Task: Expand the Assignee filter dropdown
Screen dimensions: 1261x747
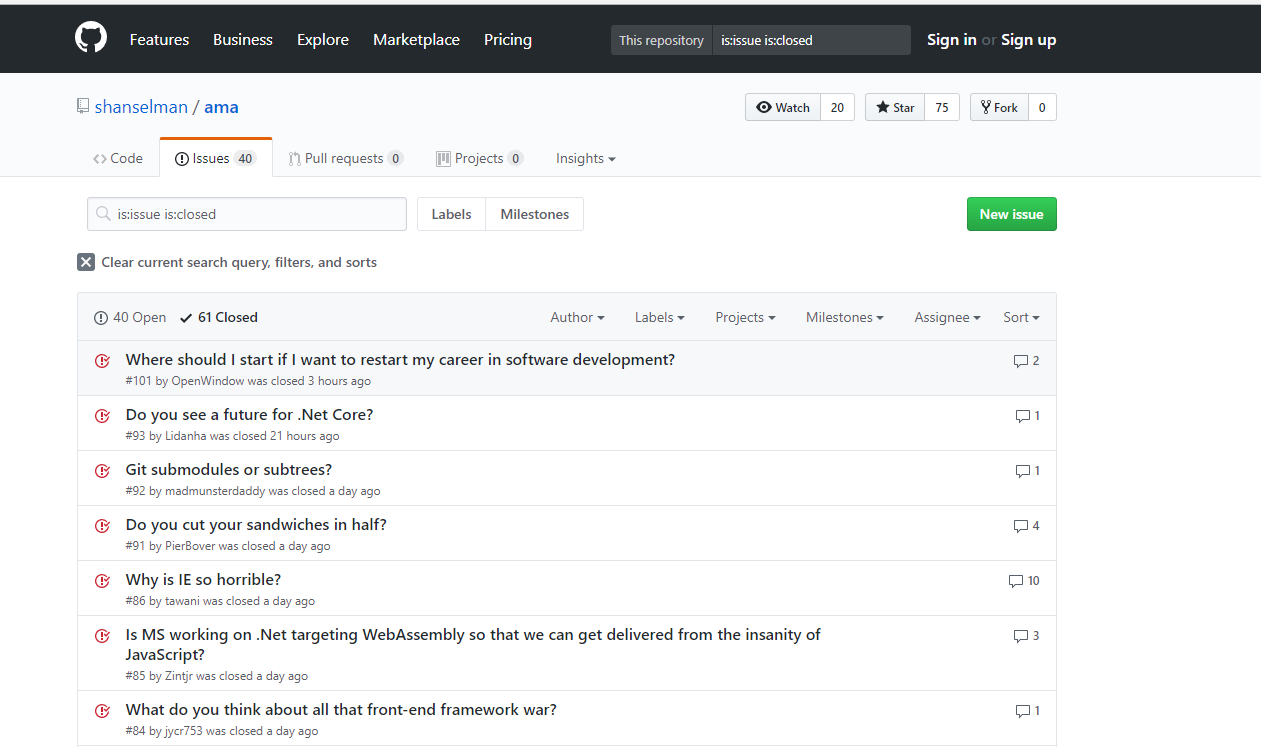Action: coord(947,317)
